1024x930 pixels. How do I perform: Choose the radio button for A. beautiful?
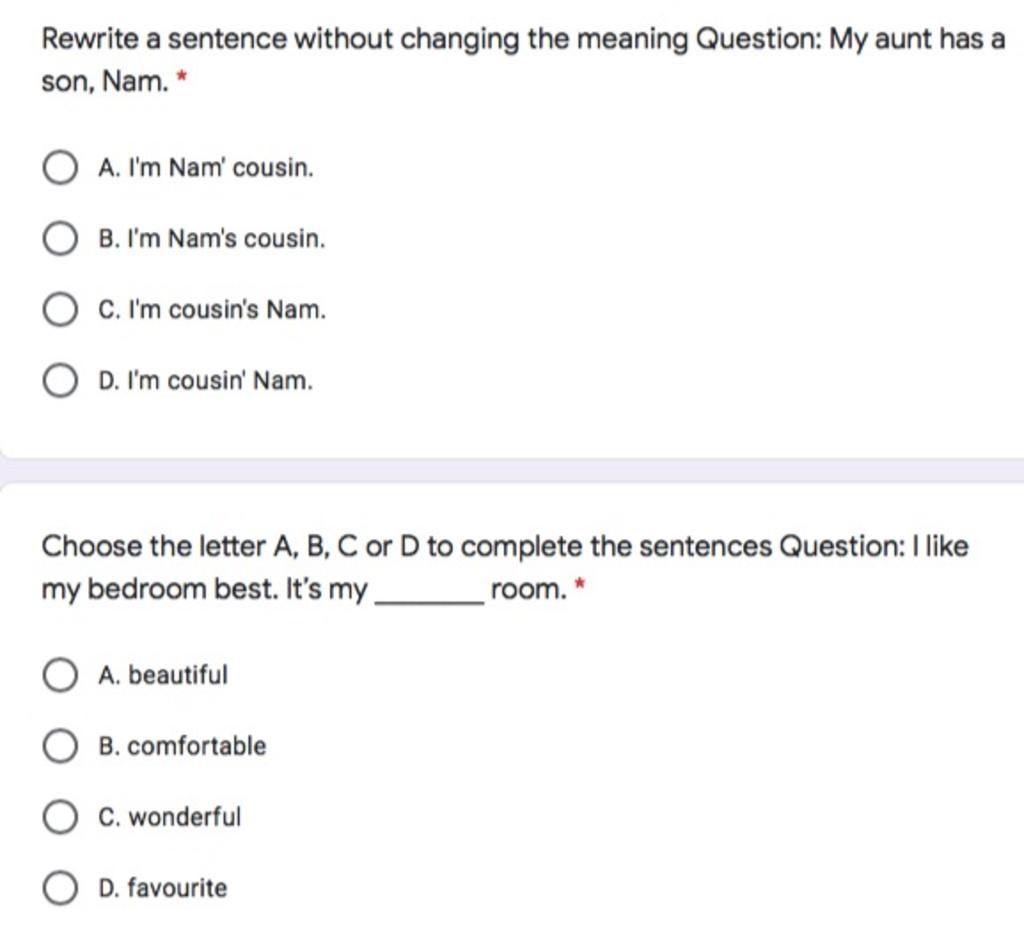pos(60,675)
